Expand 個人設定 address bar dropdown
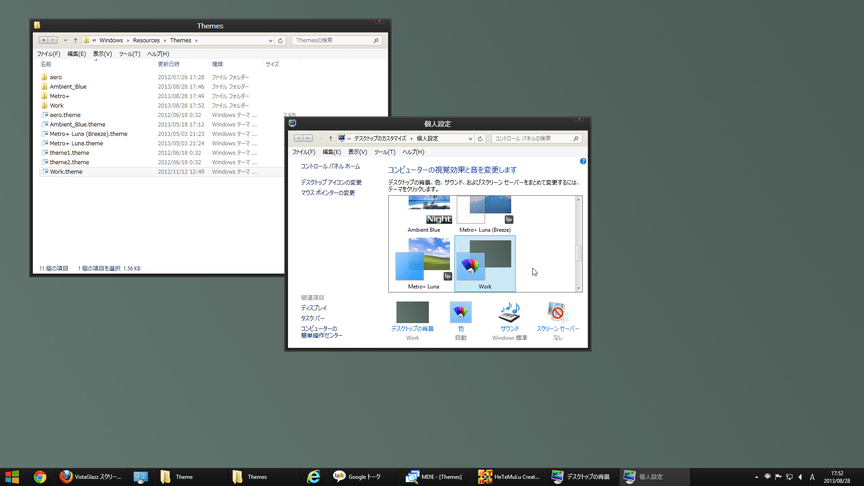The height and width of the screenshot is (486, 864). [470, 138]
